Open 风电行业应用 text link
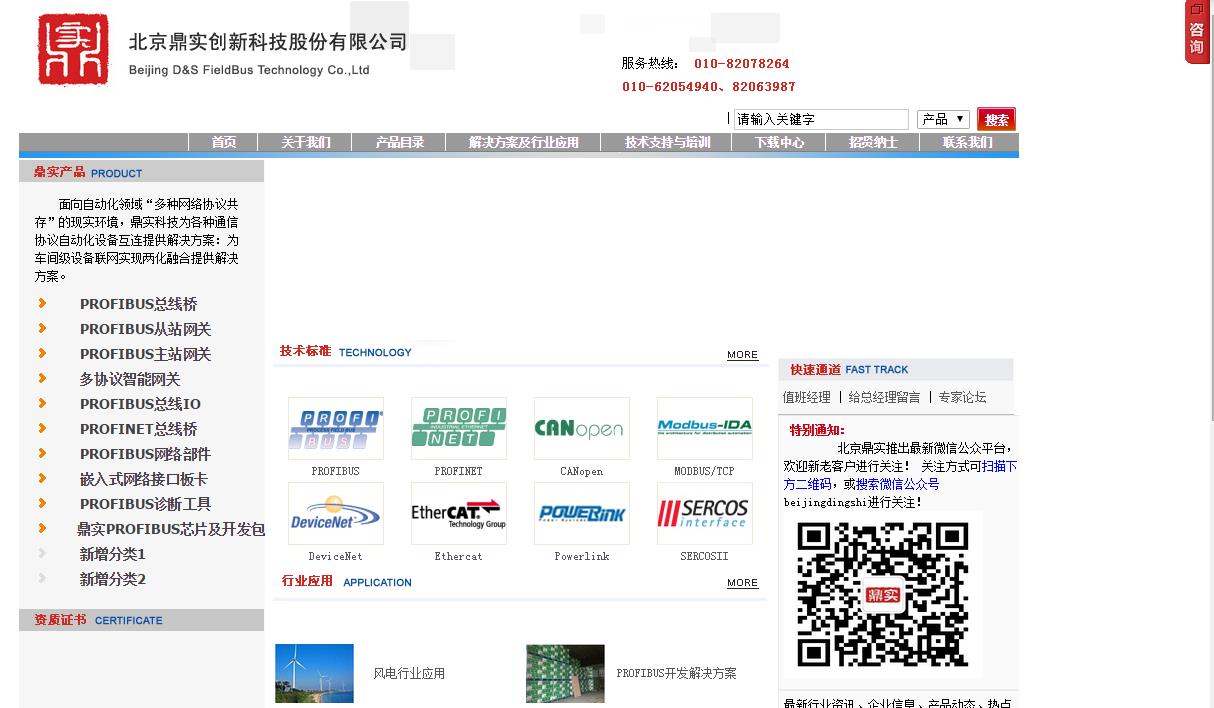This screenshot has height=708, width=1214. click(x=409, y=674)
